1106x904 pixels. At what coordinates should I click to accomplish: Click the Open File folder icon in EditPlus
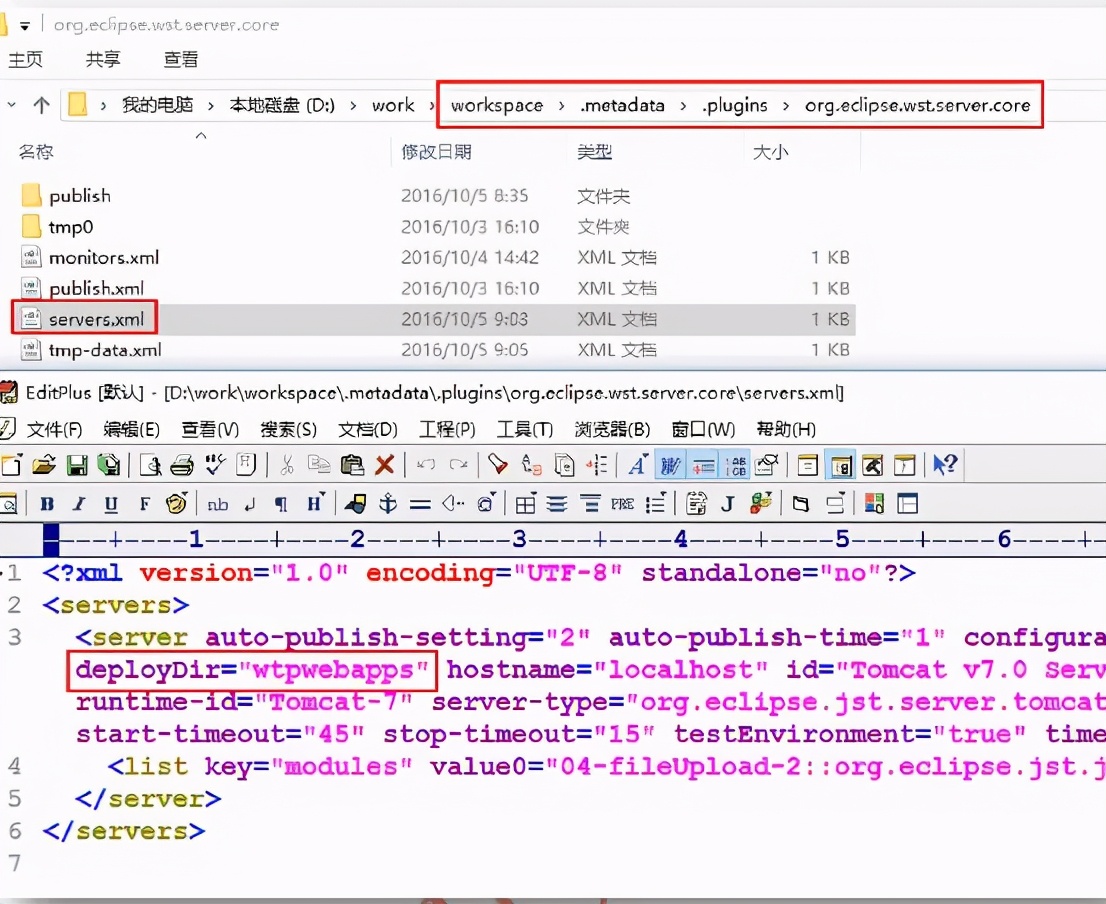(45, 465)
